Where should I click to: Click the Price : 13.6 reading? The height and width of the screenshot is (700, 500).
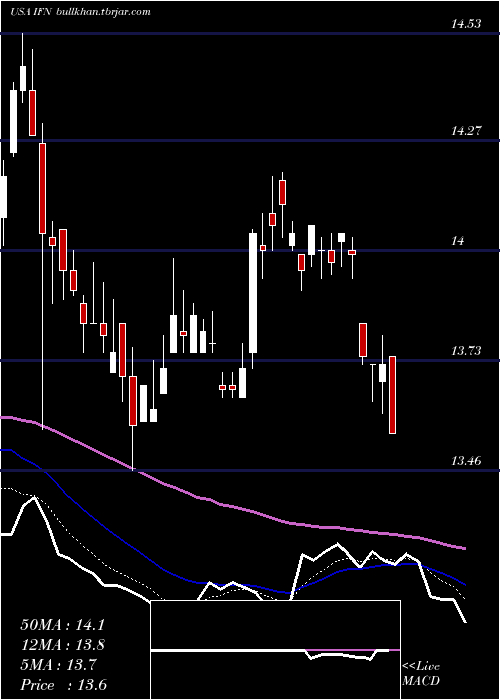(63, 685)
